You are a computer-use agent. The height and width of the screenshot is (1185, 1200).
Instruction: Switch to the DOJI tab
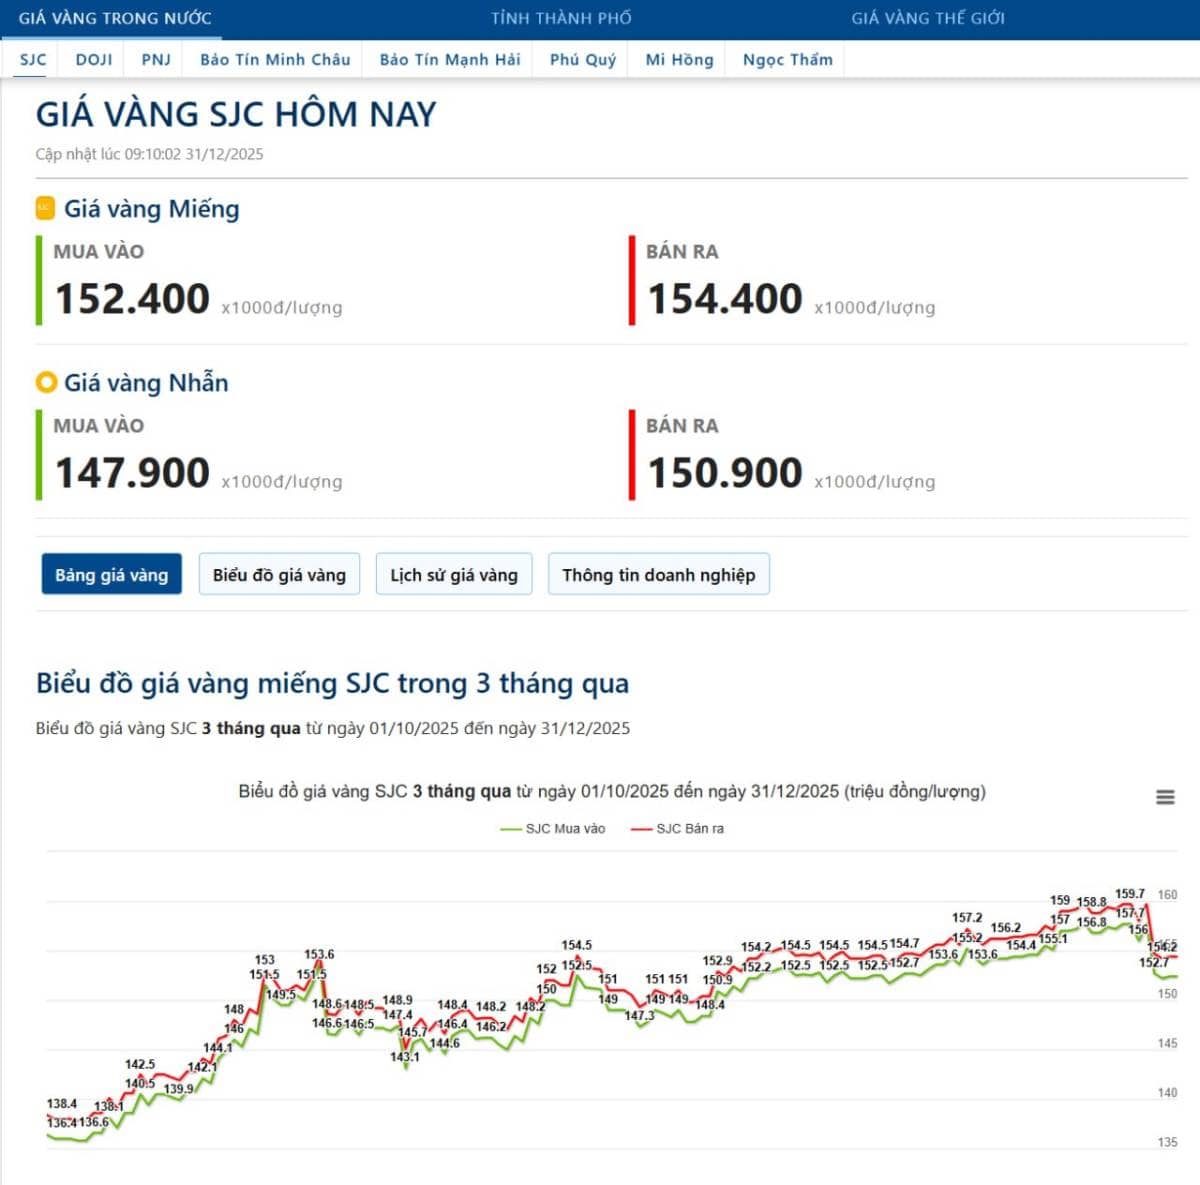pyautogui.click(x=94, y=59)
